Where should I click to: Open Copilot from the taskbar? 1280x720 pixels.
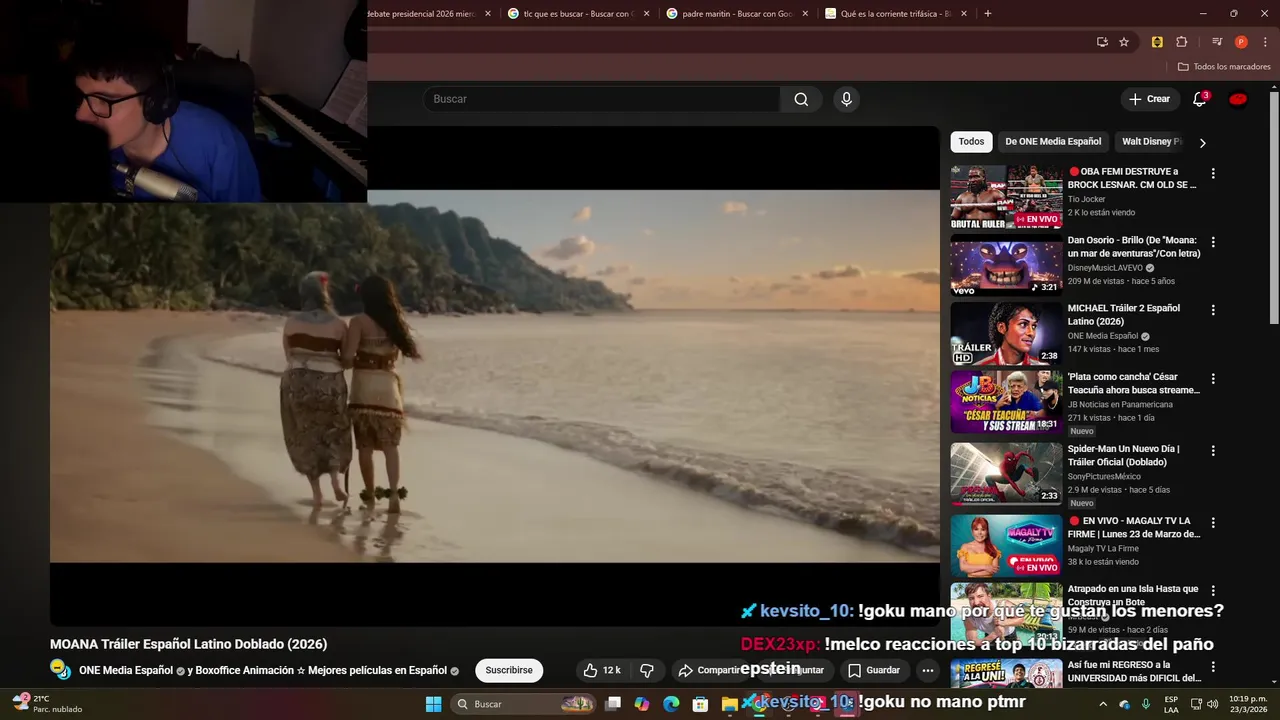tap(642, 704)
